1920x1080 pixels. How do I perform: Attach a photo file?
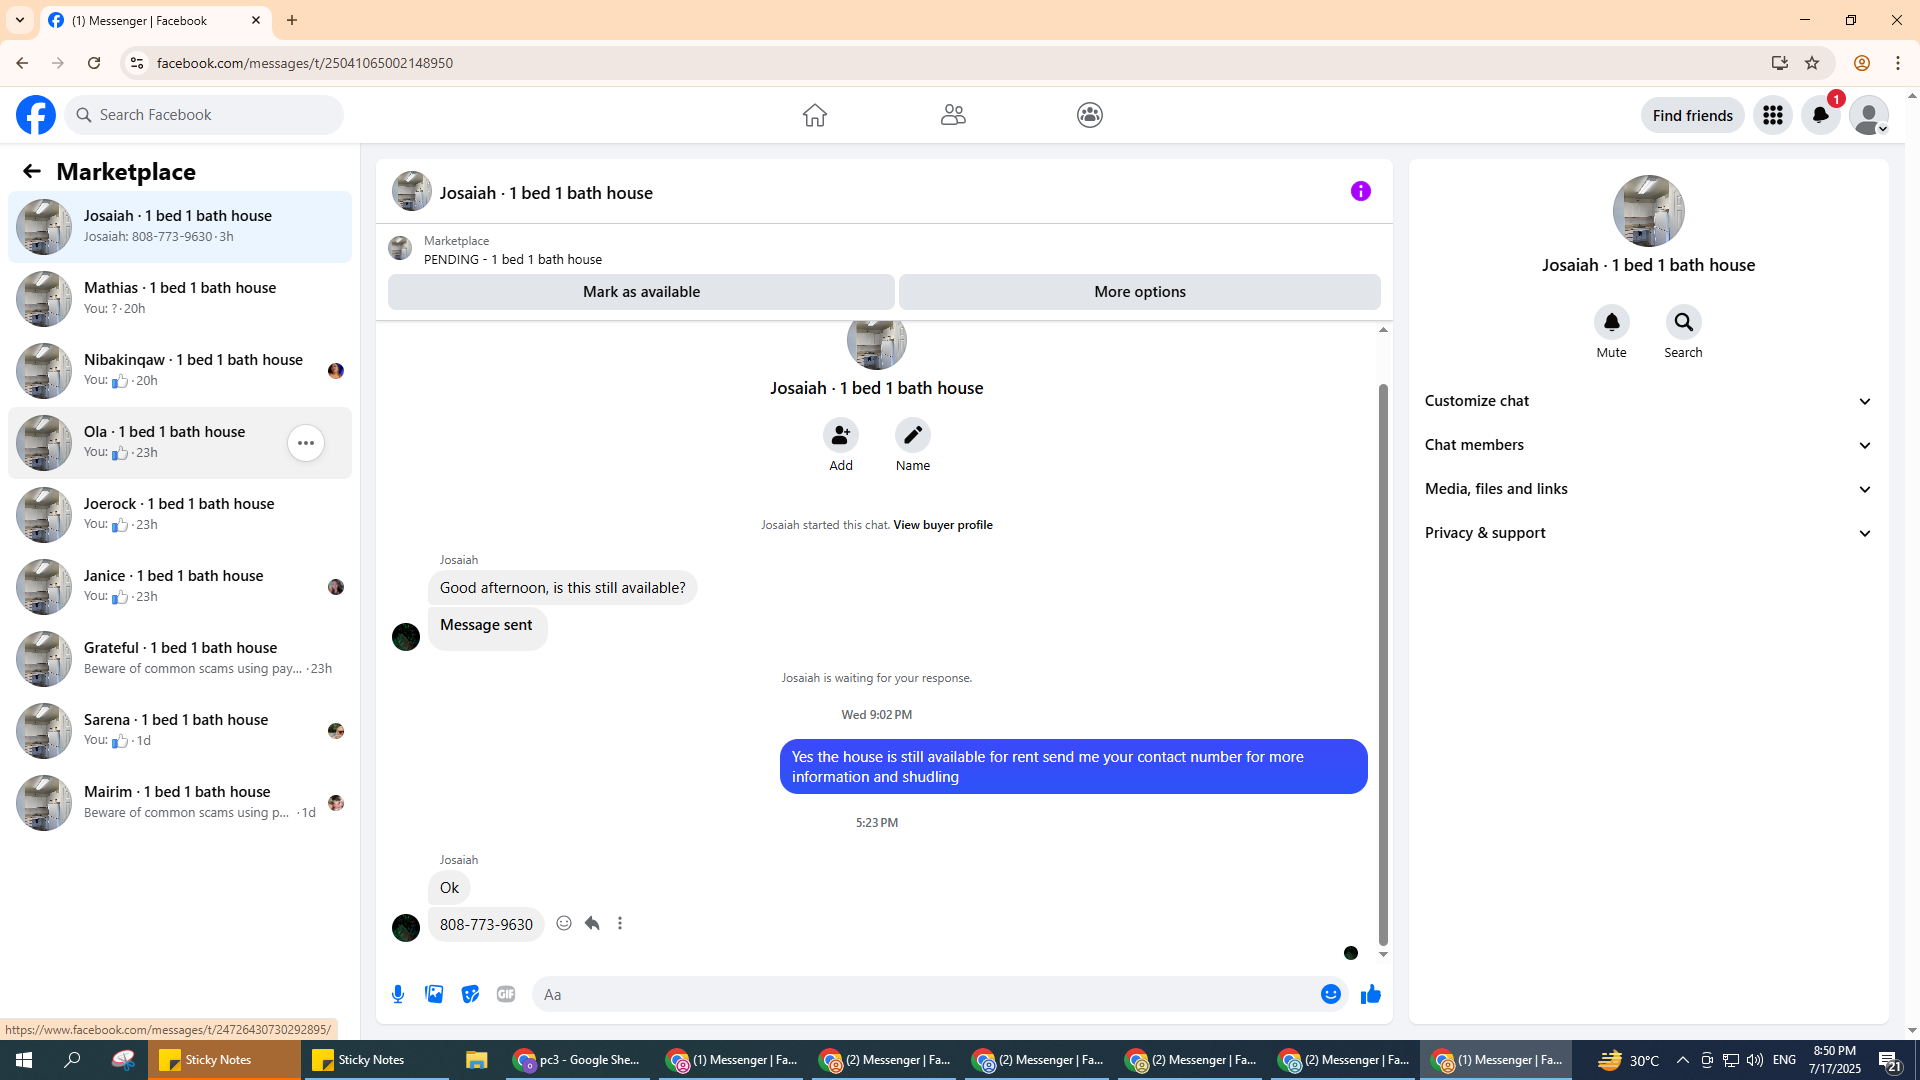(434, 994)
